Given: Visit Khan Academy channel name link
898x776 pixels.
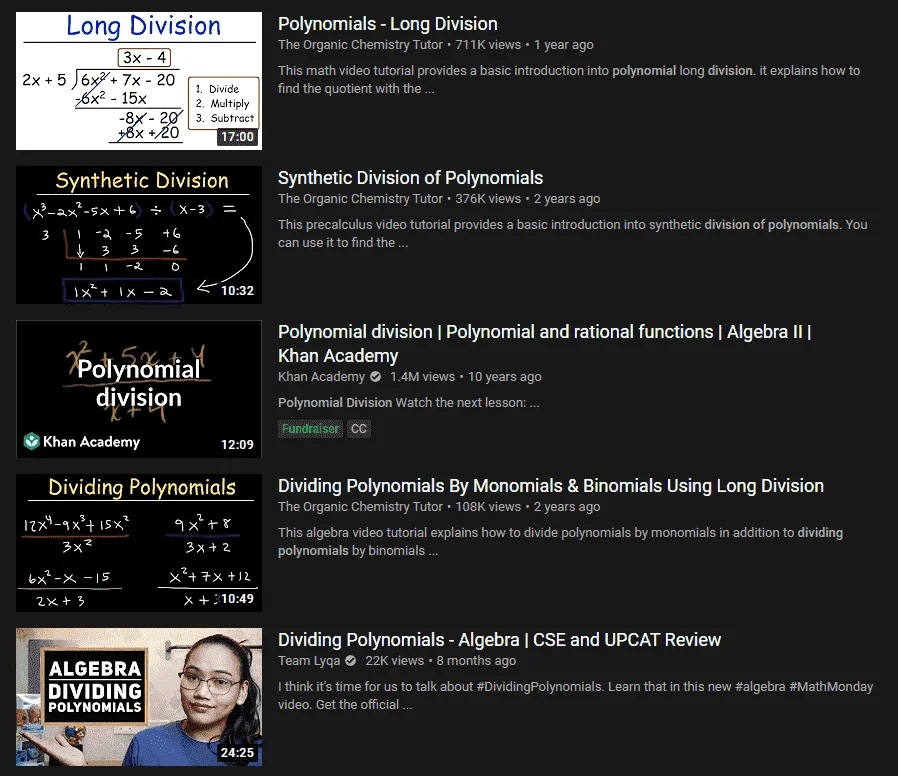Looking at the screenshot, I should pyautogui.click(x=321, y=377).
